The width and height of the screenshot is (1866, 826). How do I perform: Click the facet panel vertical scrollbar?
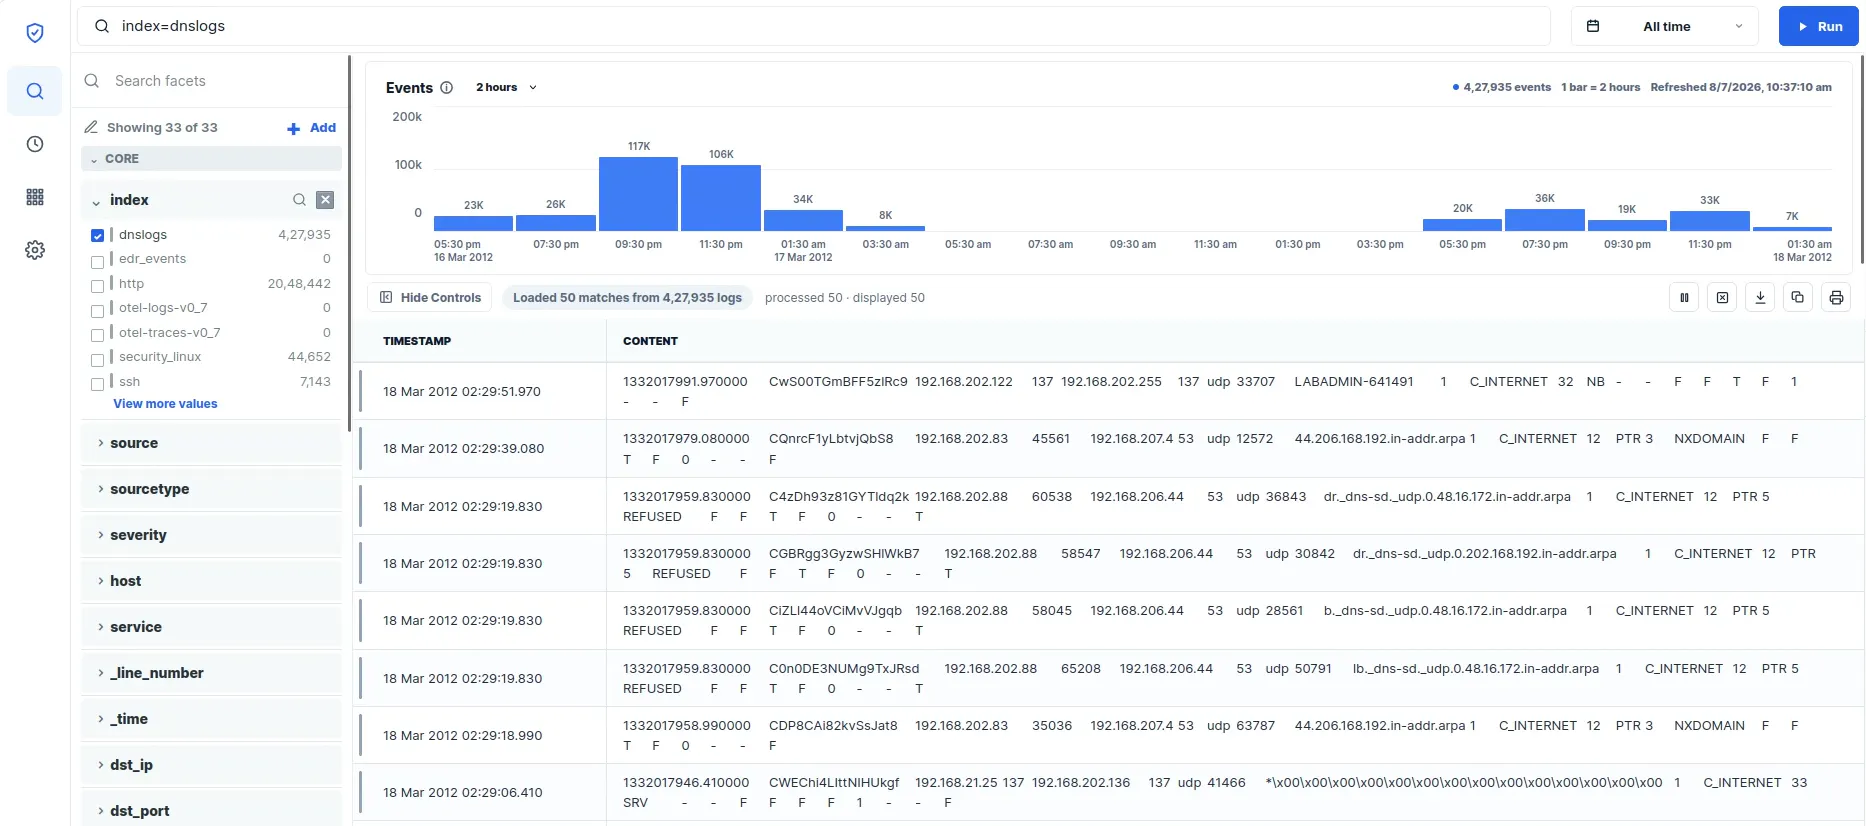[349, 243]
